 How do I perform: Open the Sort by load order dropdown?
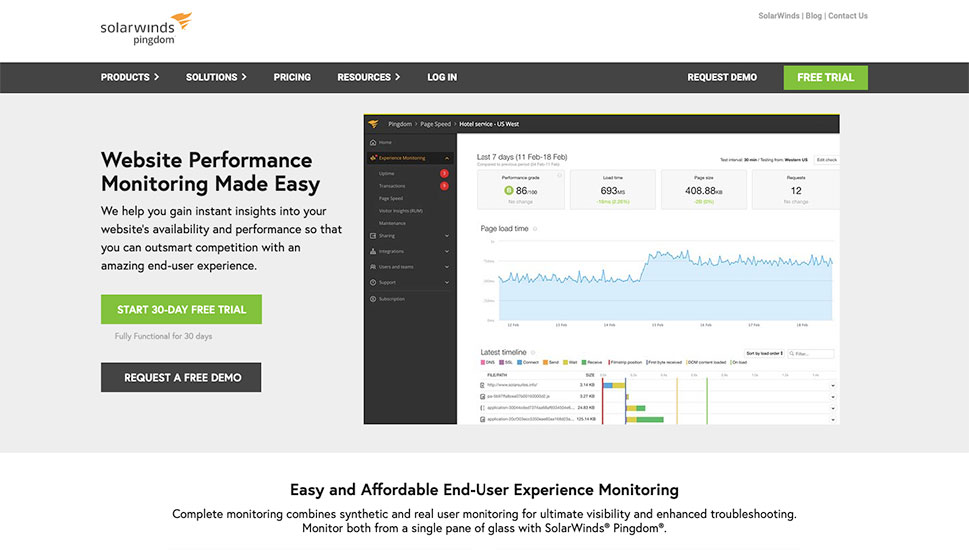tap(764, 353)
